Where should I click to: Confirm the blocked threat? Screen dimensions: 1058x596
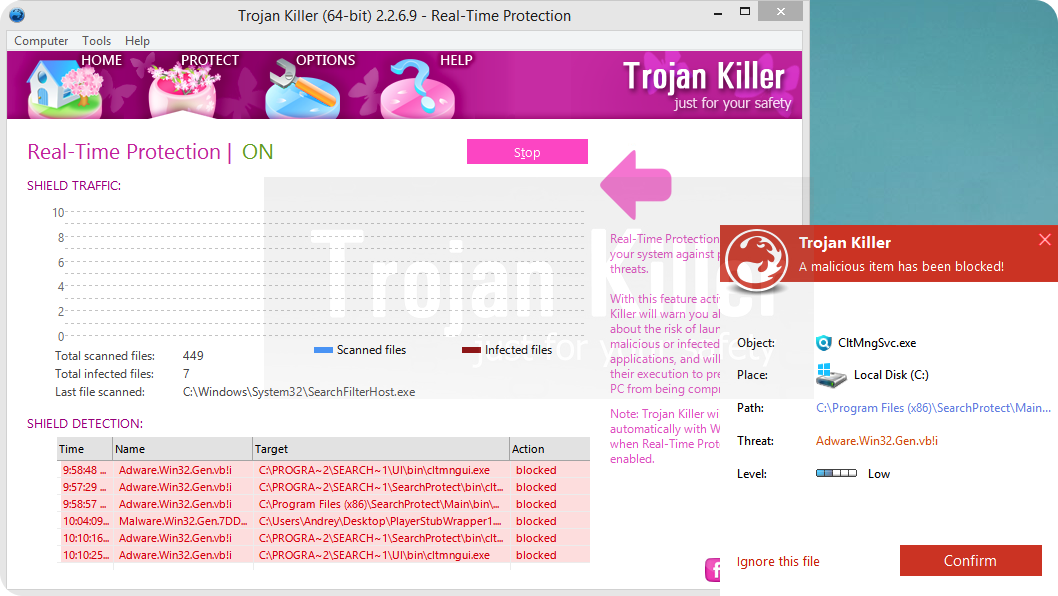(970, 561)
